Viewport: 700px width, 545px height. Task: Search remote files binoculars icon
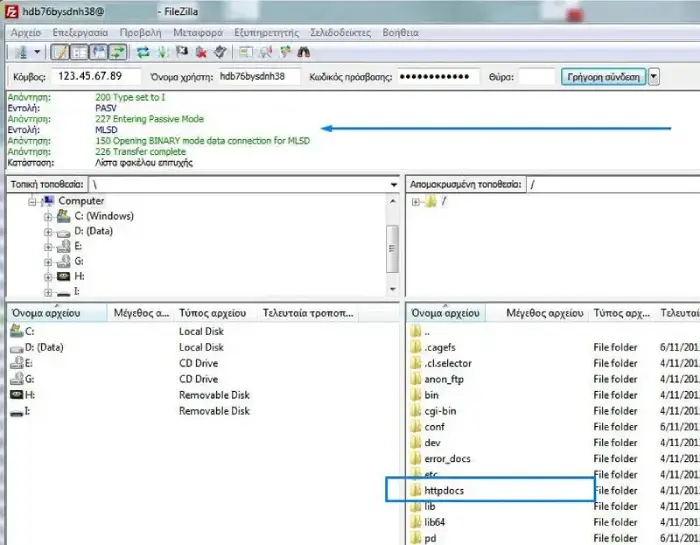pos(304,53)
